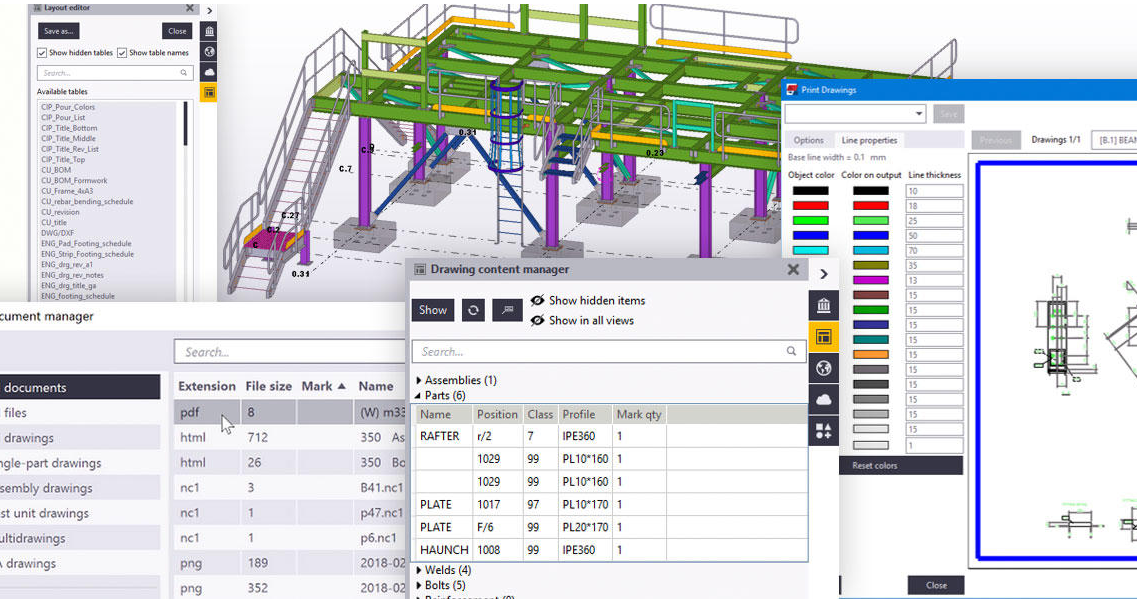Open globe icon beside Drawing content manager
1137x611 pixels.
tap(824, 368)
